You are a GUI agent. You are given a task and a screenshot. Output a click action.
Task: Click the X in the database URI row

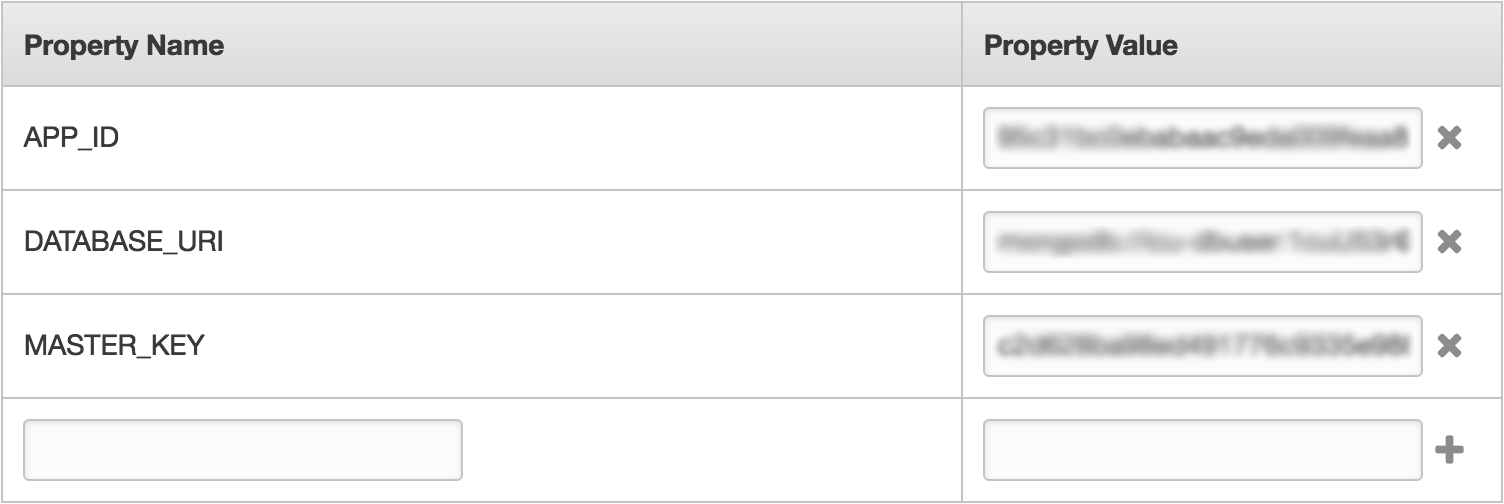1449,242
